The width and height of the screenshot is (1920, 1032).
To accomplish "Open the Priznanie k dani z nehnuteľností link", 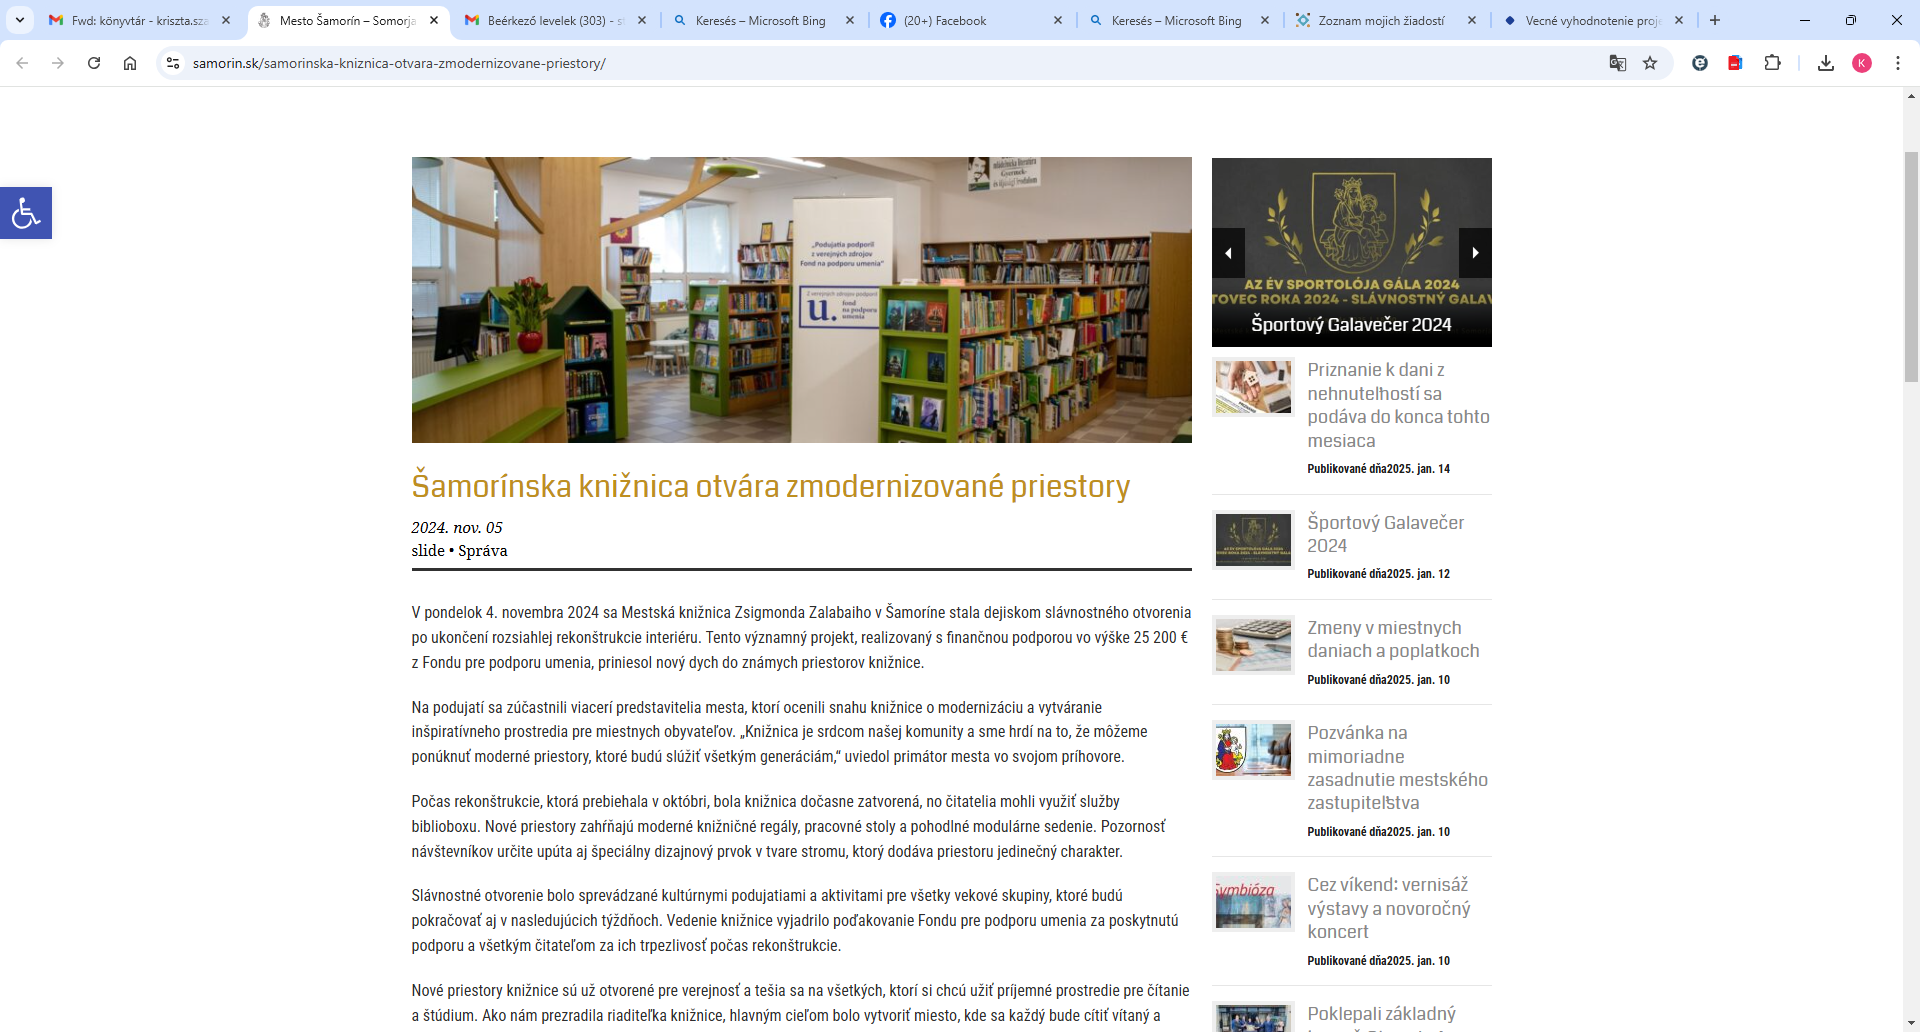I will [1397, 405].
